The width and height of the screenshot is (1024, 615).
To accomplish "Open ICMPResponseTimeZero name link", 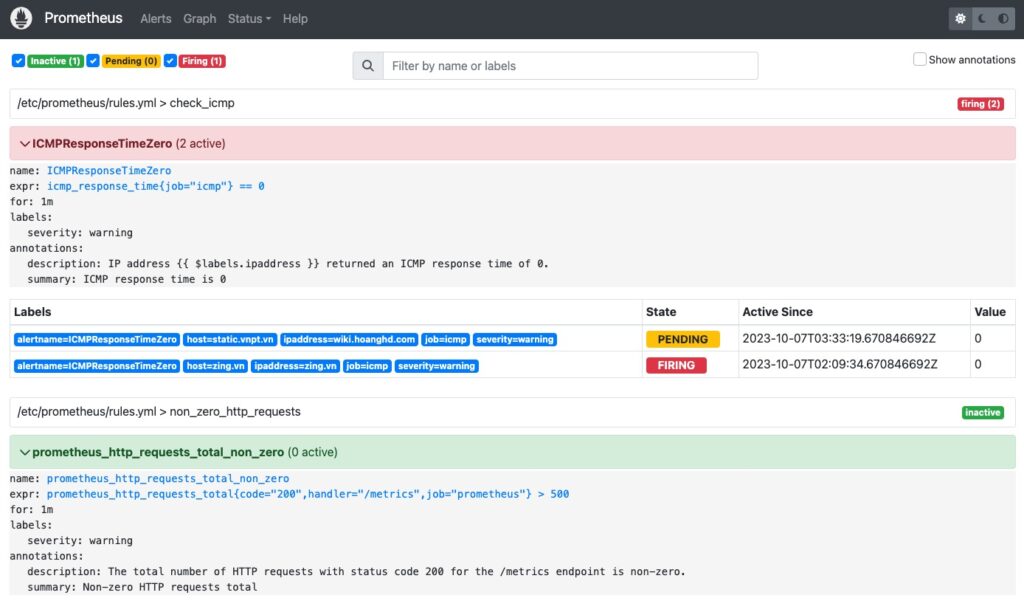I will (108, 170).
